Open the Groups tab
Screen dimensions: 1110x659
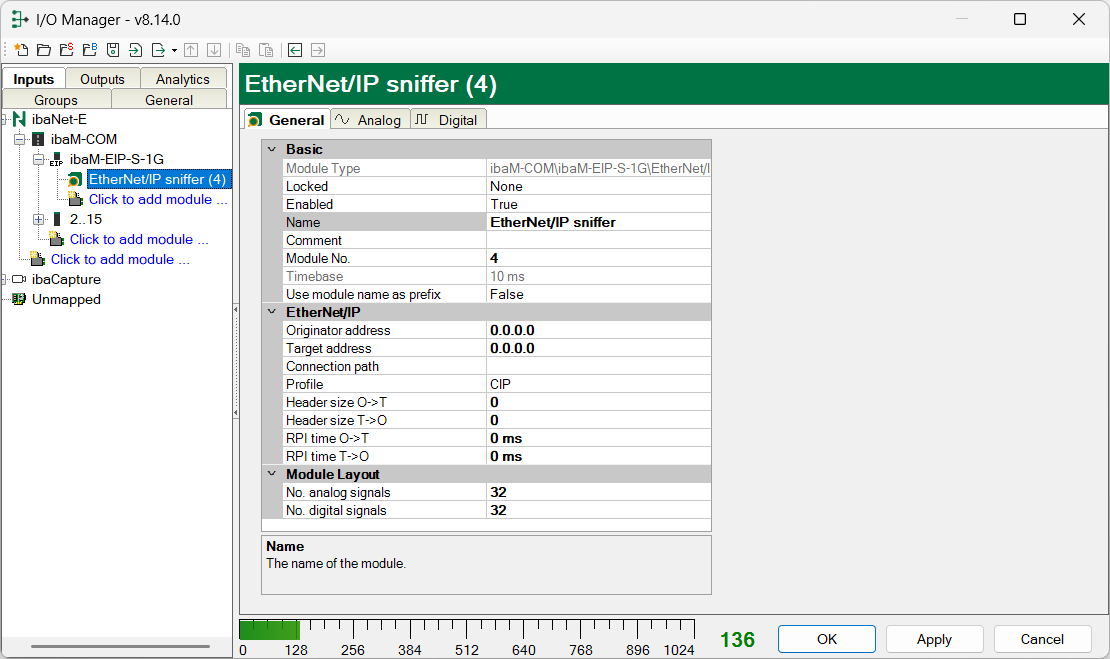pos(56,100)
